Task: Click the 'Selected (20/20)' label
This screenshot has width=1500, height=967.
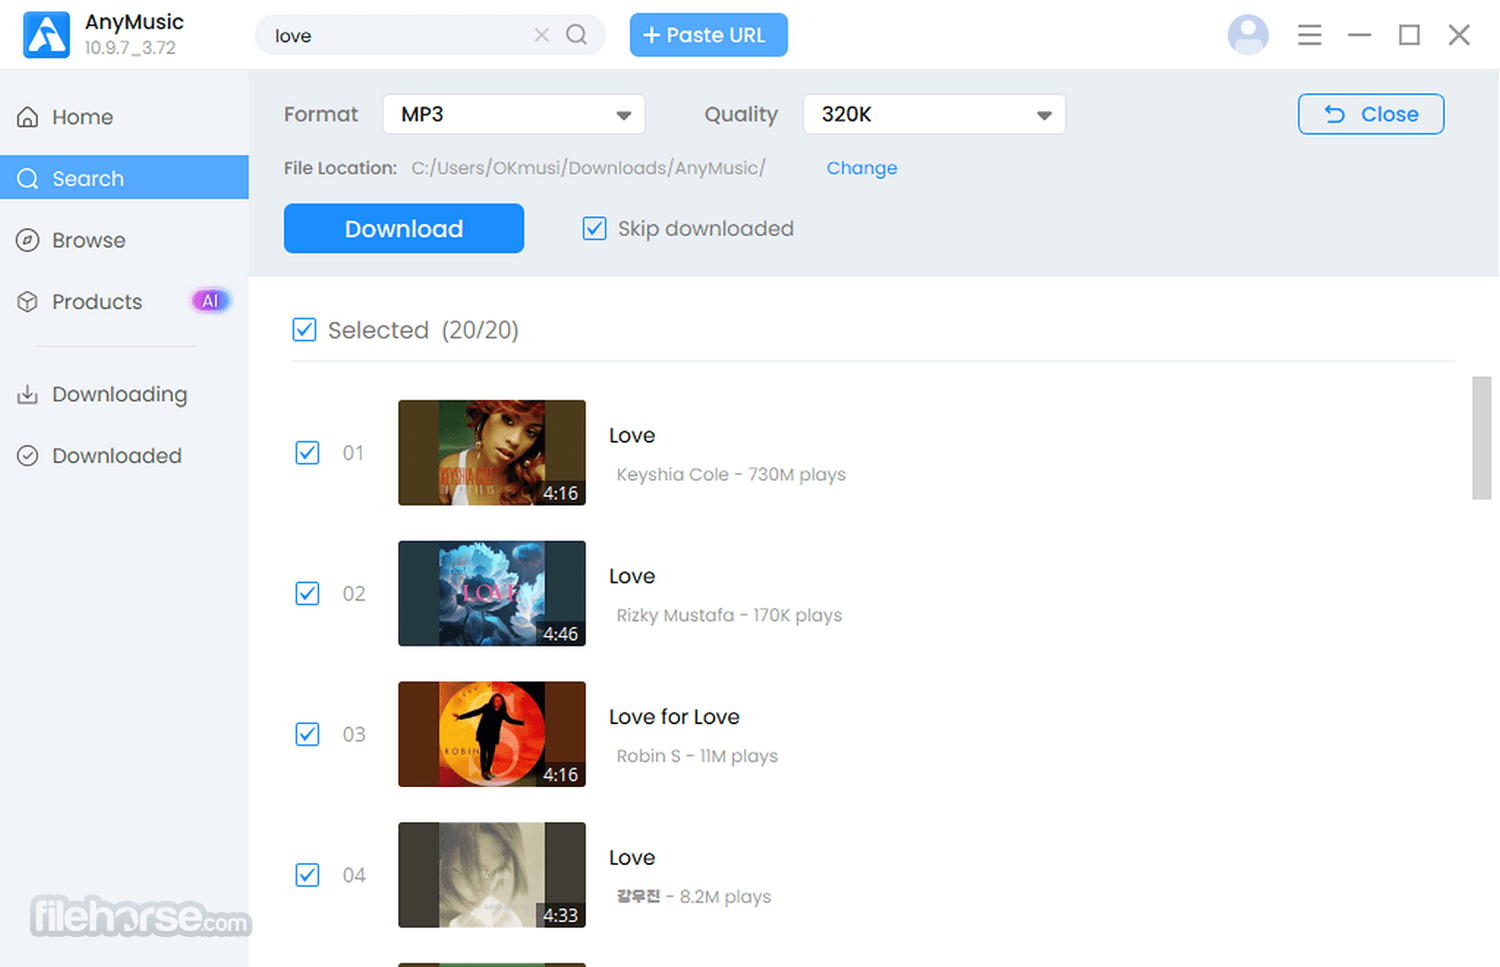Action: pyautogui.click(x=423, y=330)
